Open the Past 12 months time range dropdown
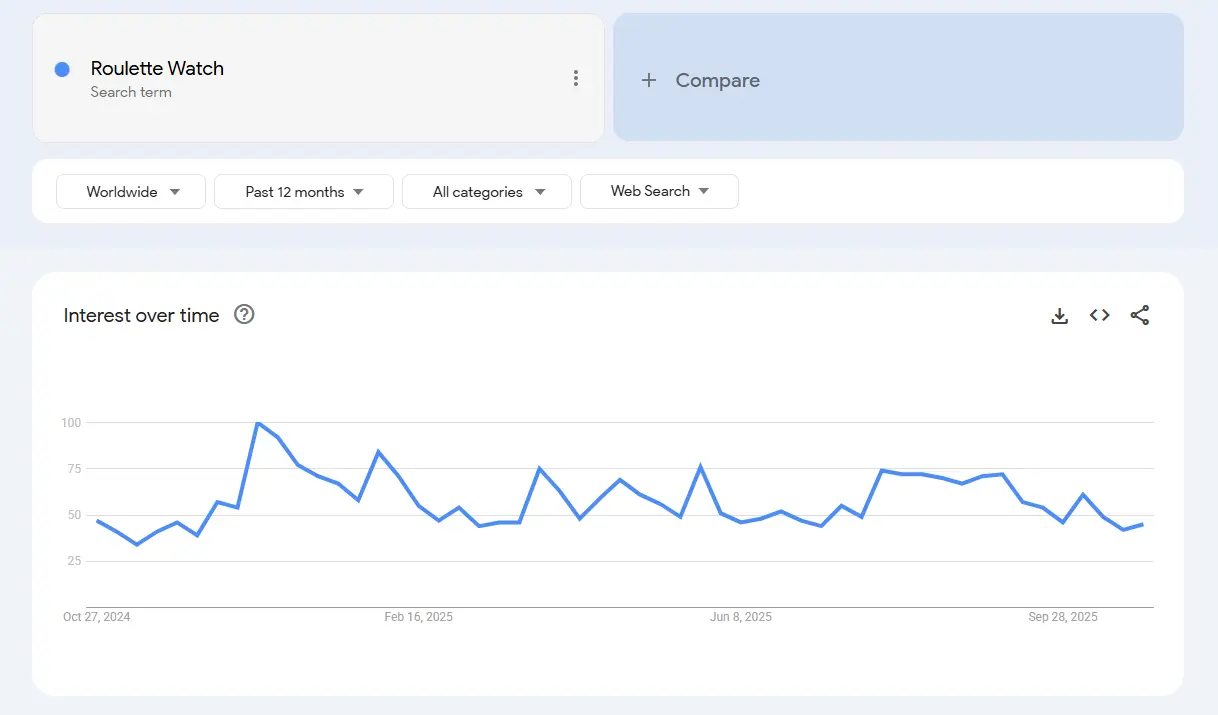 (x=303, y=192)
